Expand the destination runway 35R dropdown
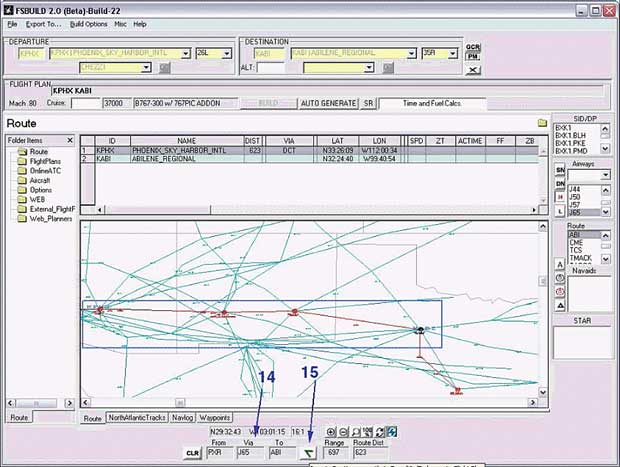Image resolution: width=620 pixels, height=467 pixels. (x=453, y=53)
